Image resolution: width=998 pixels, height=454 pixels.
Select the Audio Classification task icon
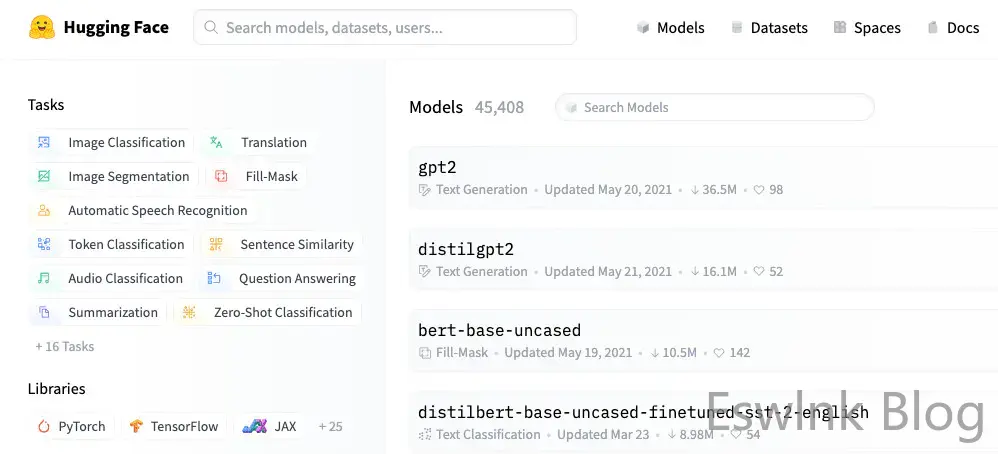[44, 279]
